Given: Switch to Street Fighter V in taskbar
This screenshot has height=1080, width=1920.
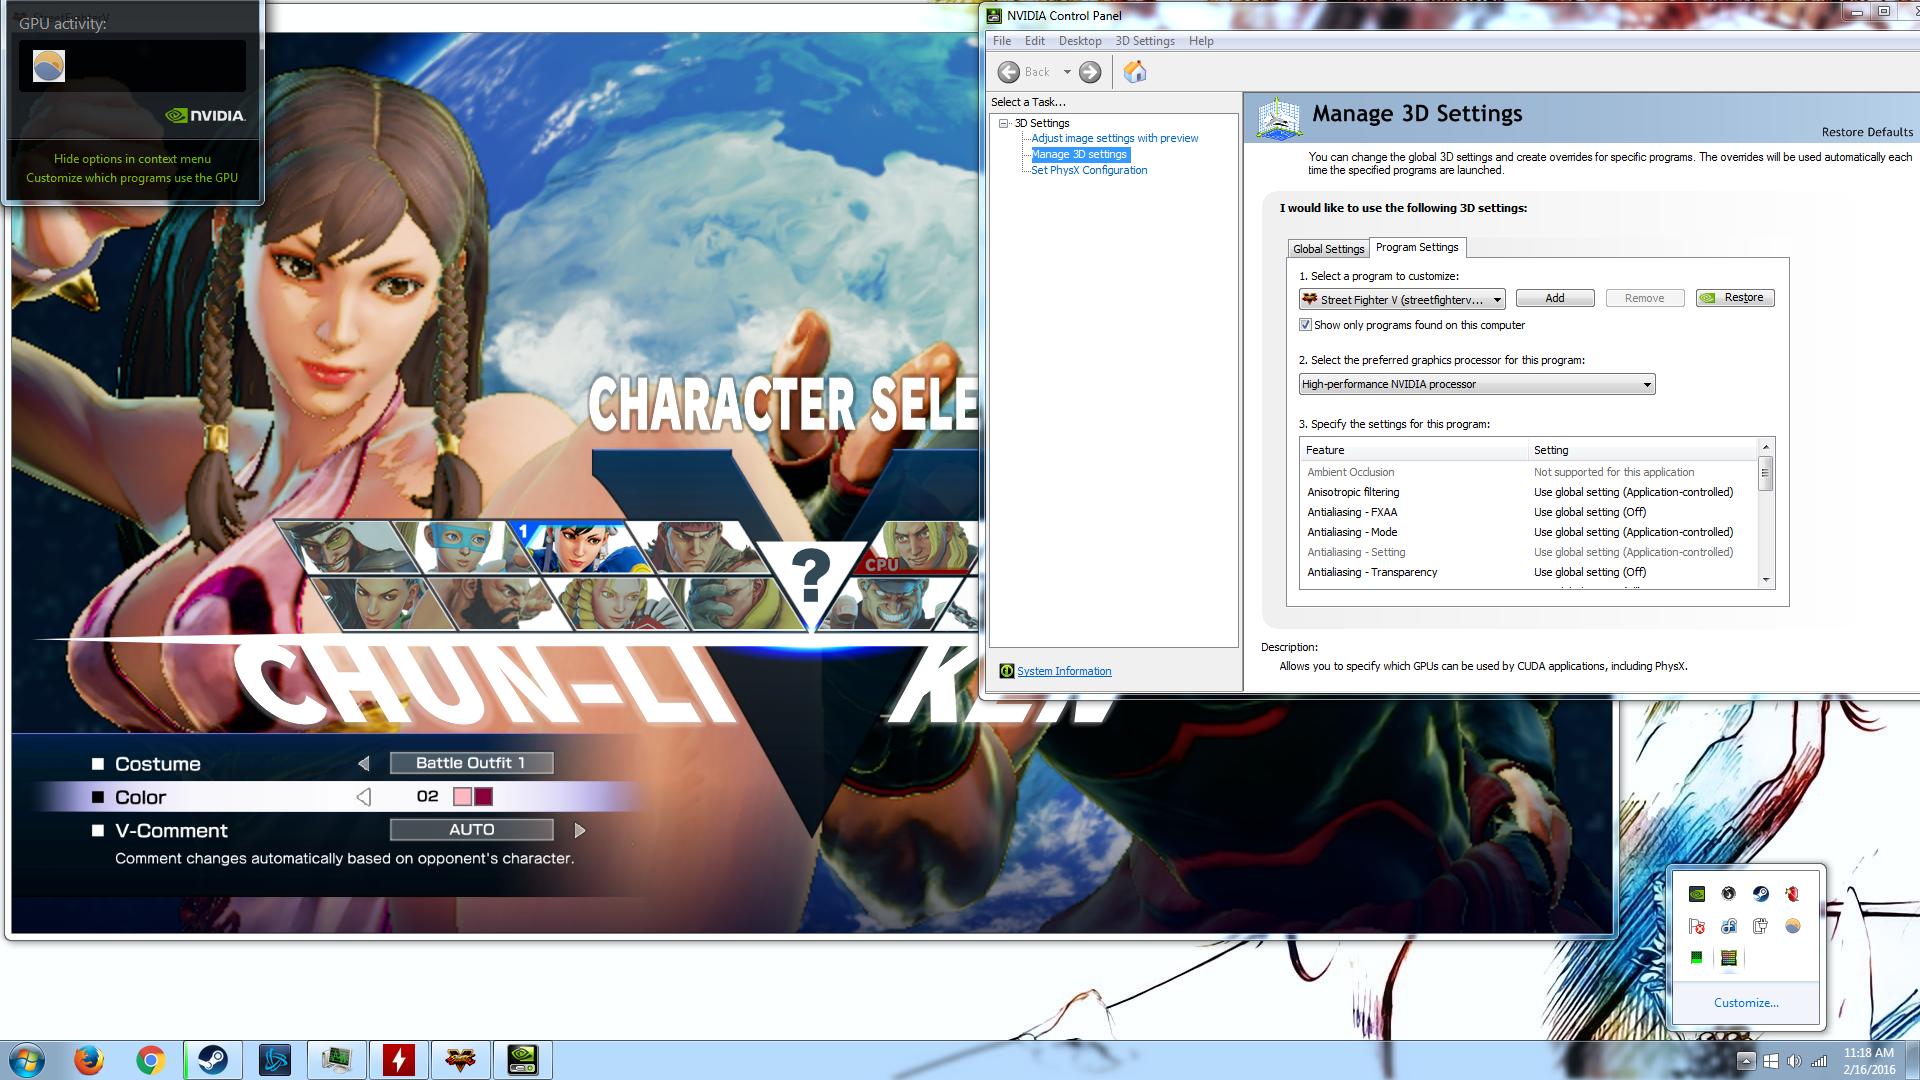Looking at the screenshot, I should (461, 1060).
